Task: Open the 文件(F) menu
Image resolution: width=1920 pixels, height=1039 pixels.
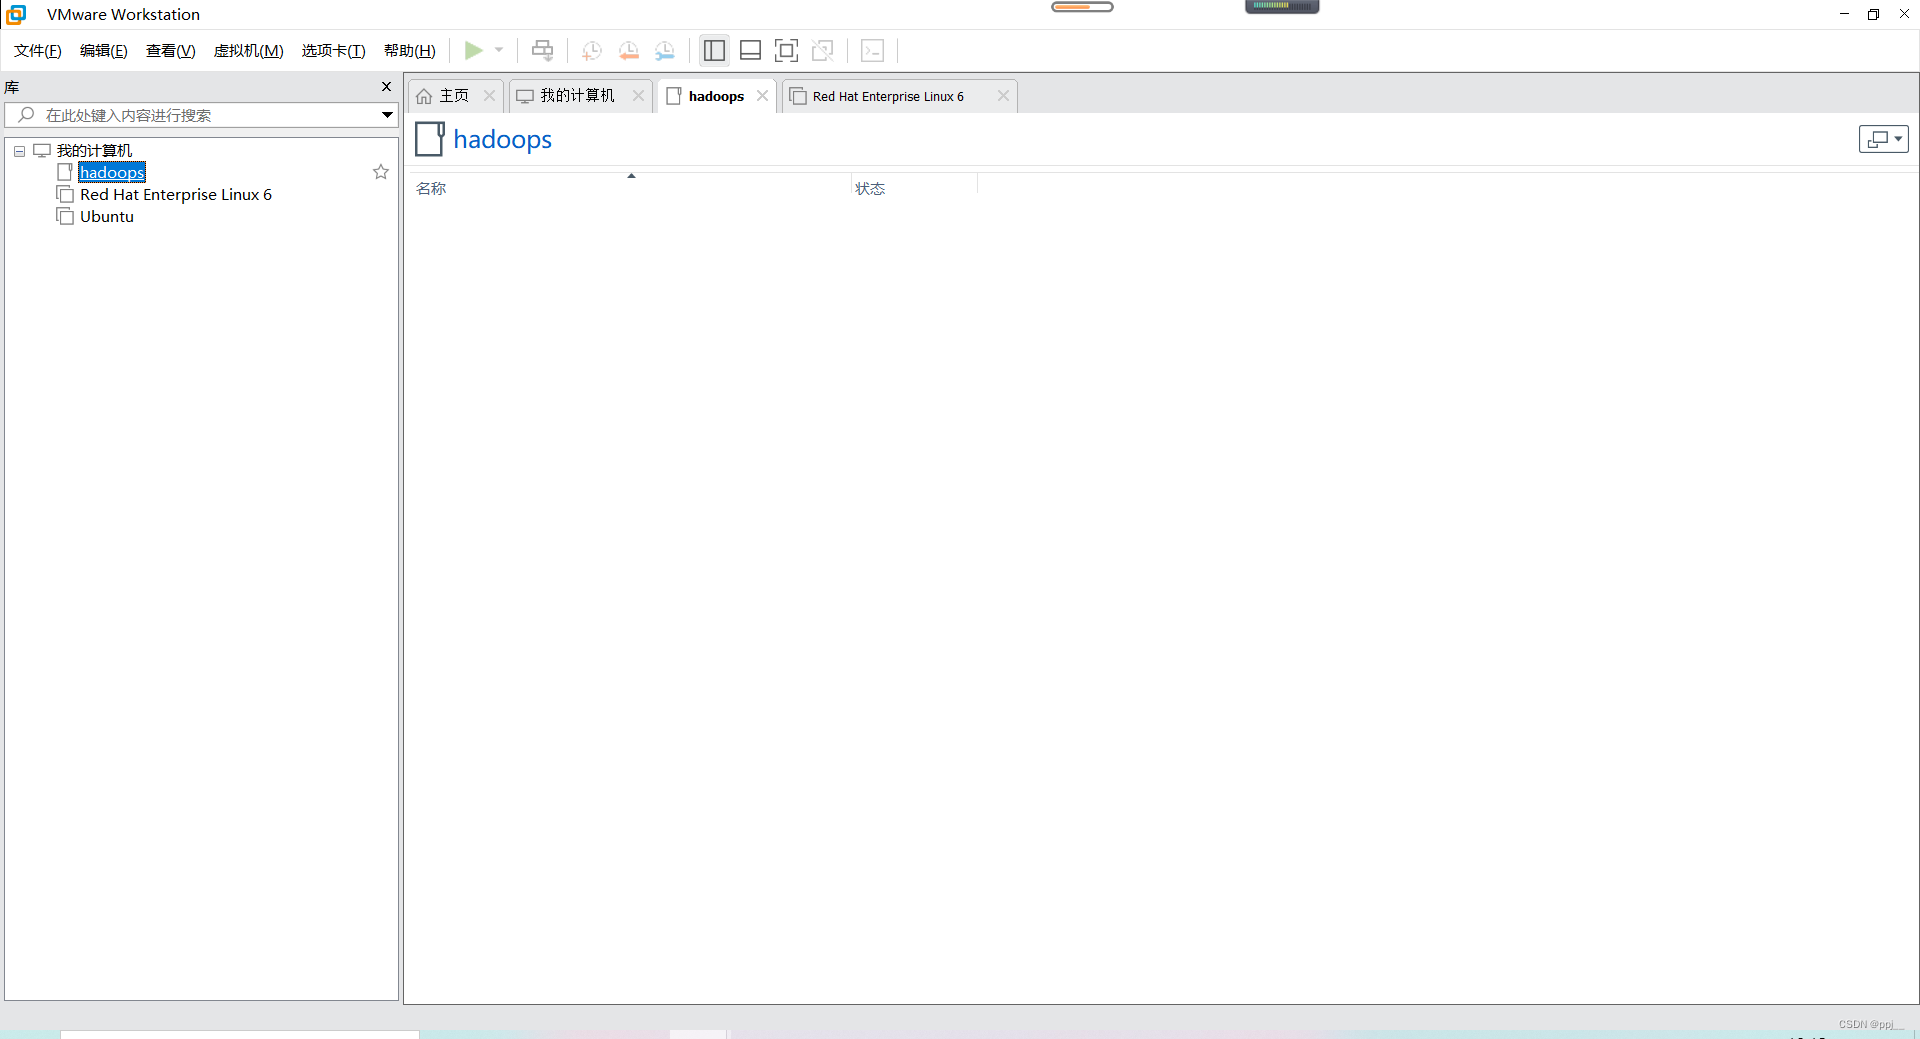Action: 38,51
